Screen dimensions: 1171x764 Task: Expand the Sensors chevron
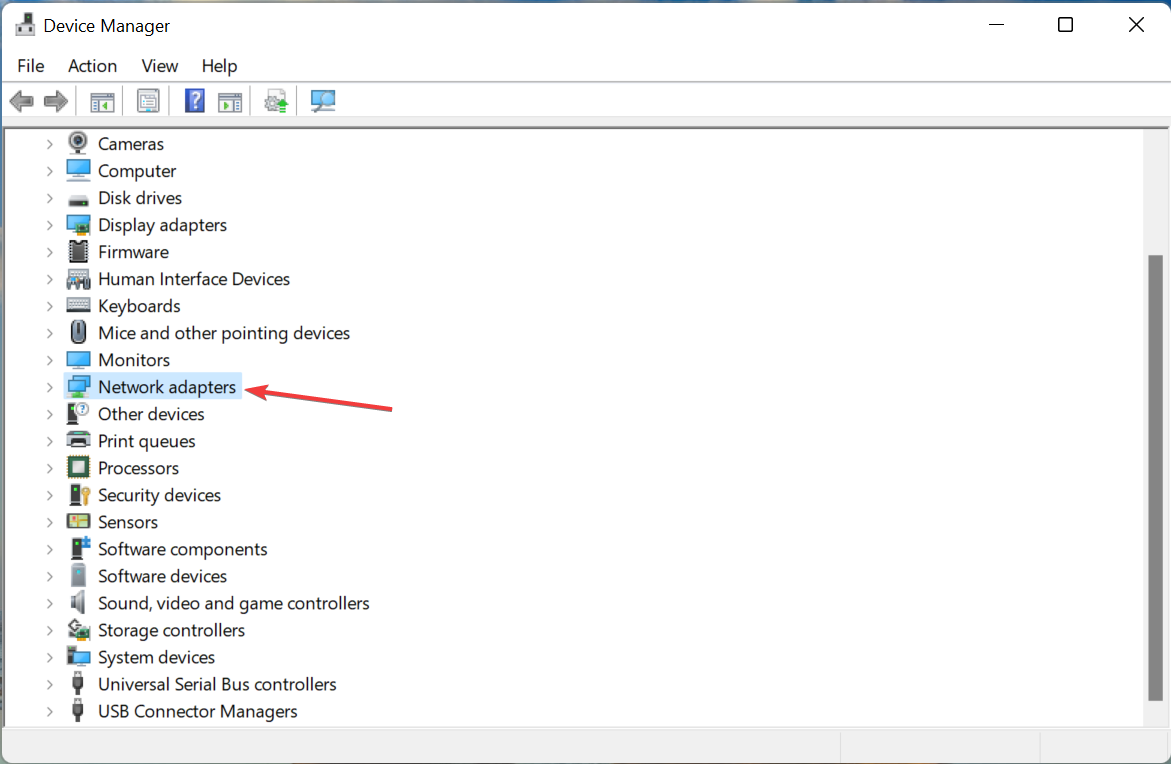tap(49, 522)
